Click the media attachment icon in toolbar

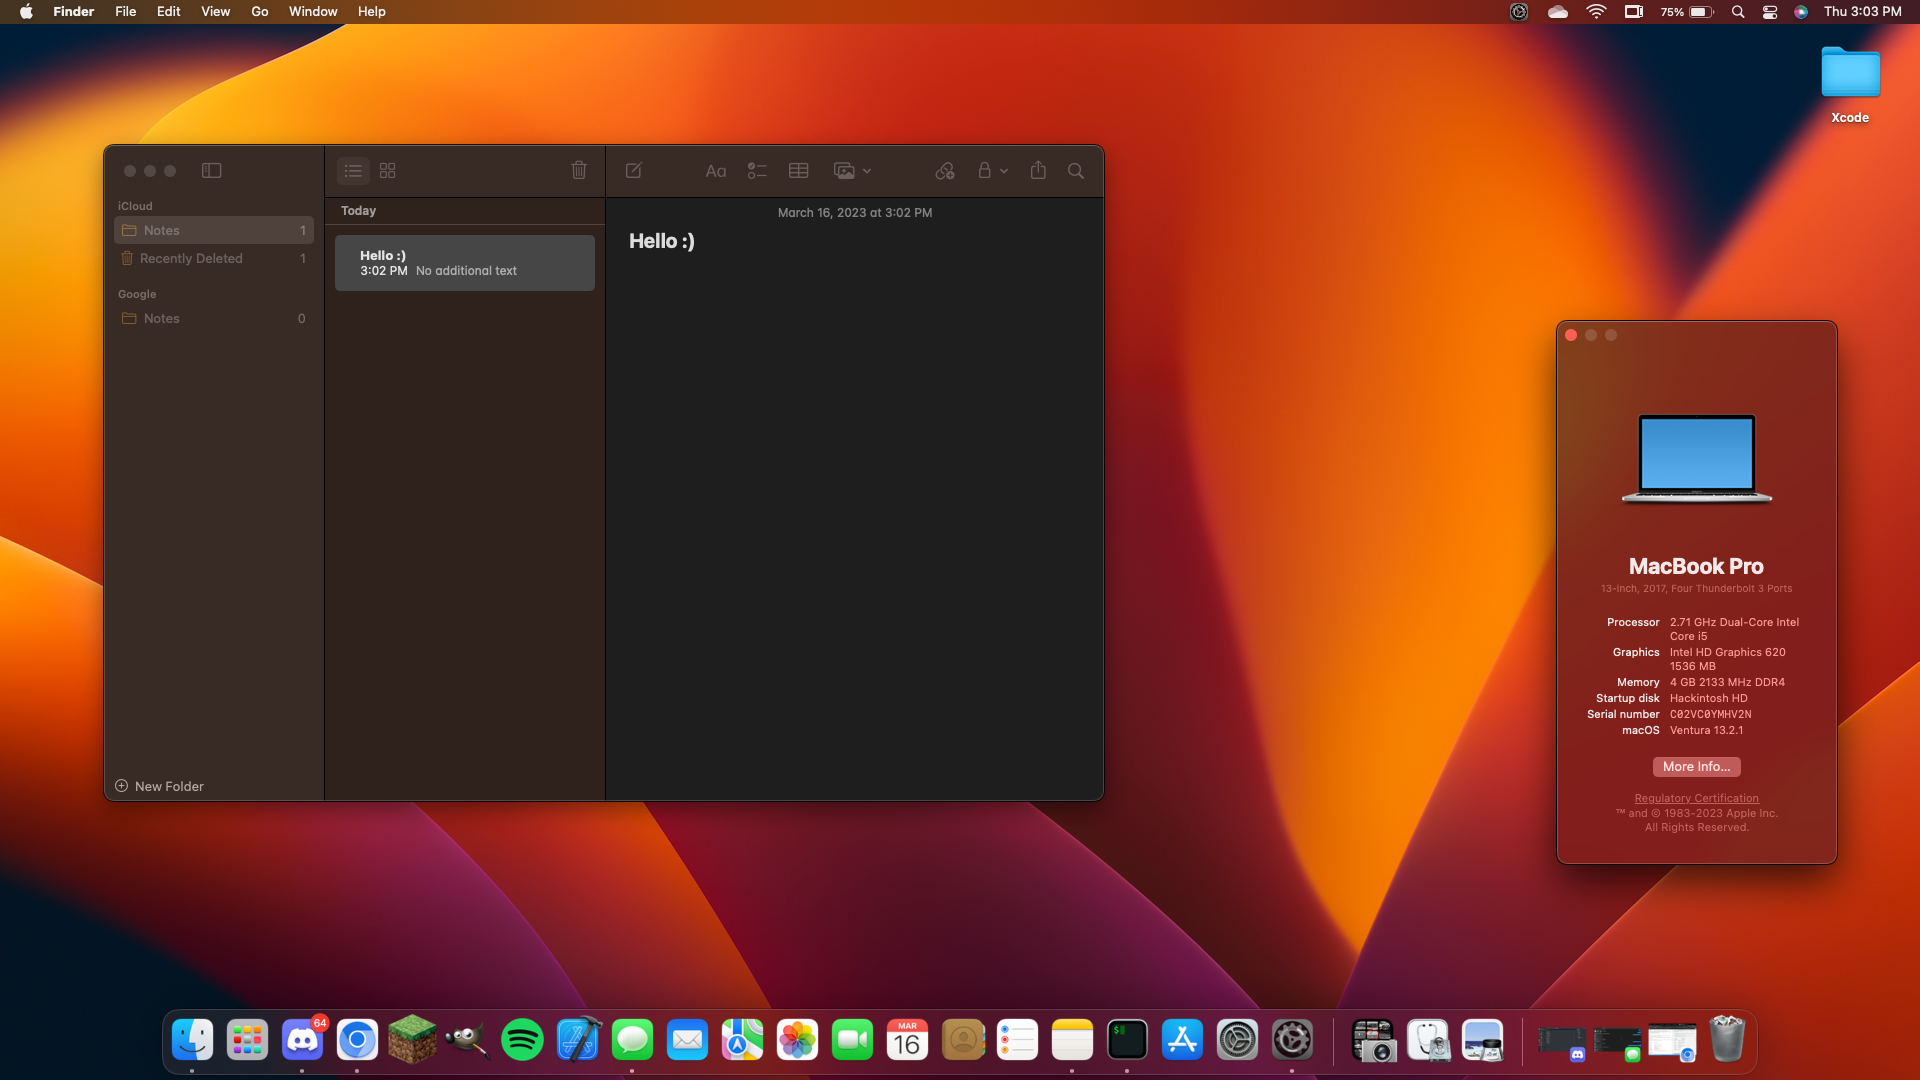coord(844,170)
